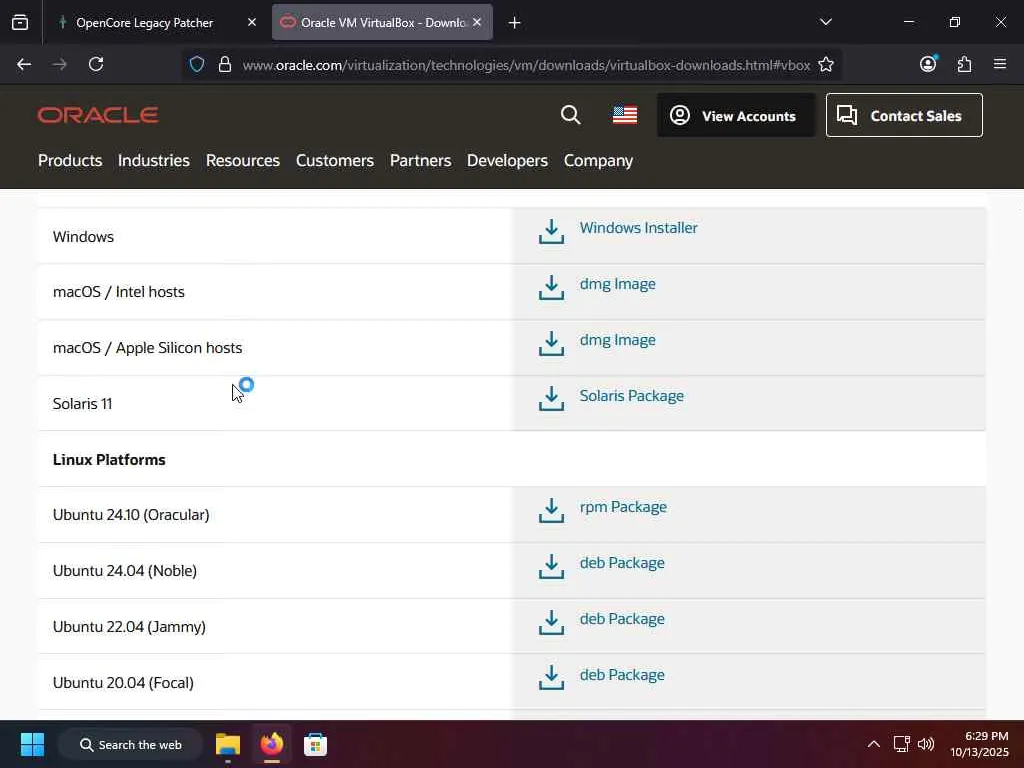Viewport: 1024px width, 768px height.
Task: Open Firefox View icon at top left
Action: point(20,22)
